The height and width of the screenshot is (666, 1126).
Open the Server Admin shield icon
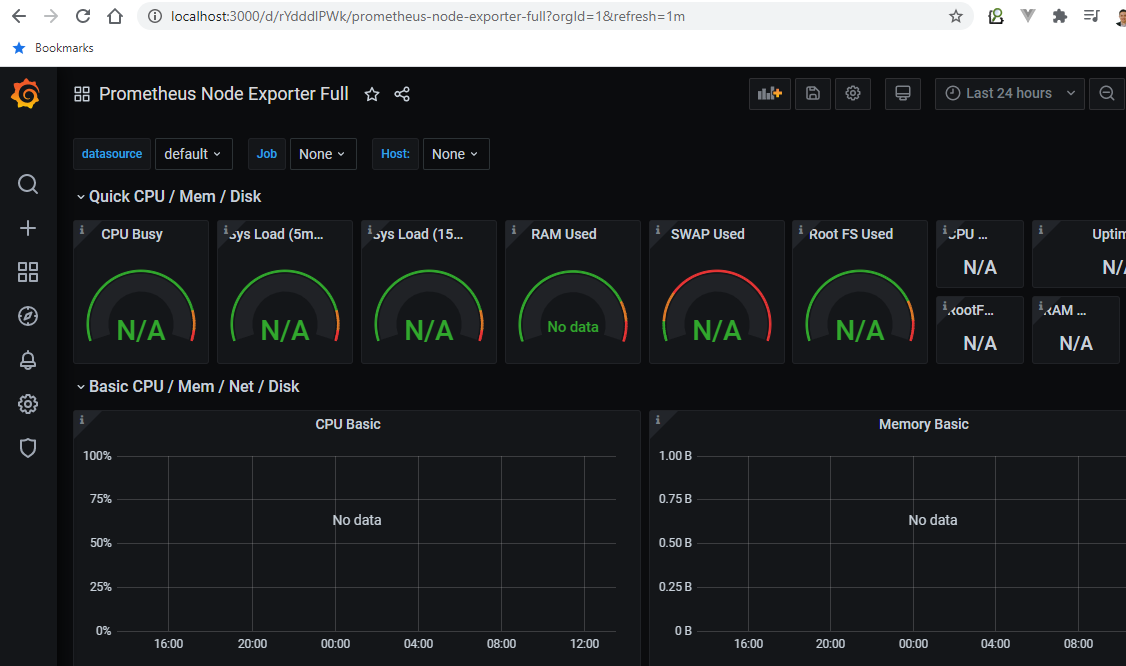(27, 448)
